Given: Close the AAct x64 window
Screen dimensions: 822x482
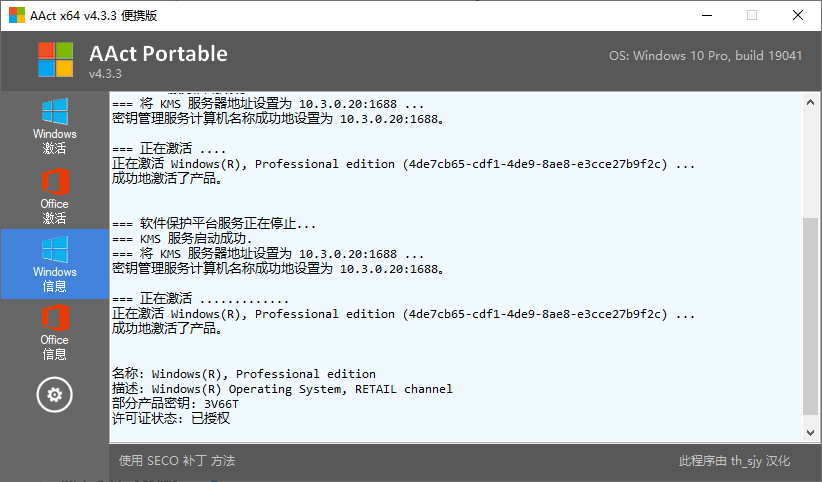Looking at the screenshot, I should [798, 15].
